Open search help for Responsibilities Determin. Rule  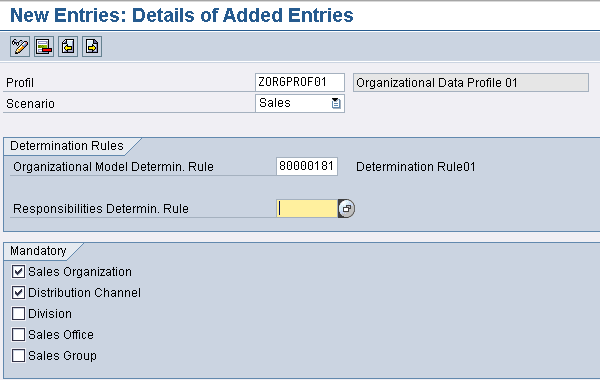346,209
